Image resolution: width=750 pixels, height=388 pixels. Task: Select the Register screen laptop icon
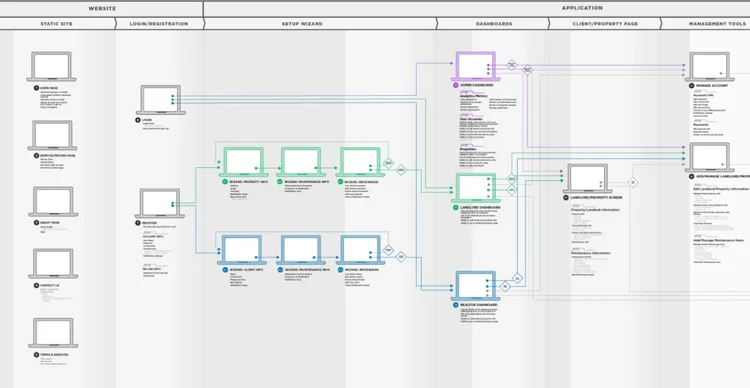click(160, 203)
